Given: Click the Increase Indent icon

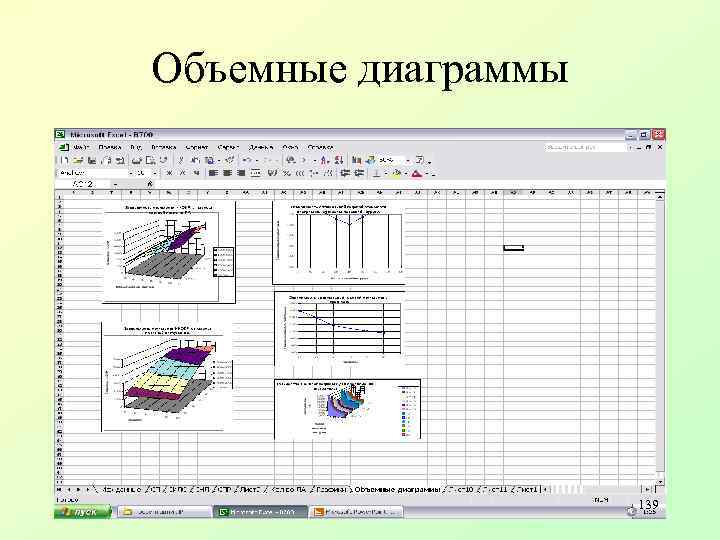Looking at the screenshot, I should pos(359,173).
